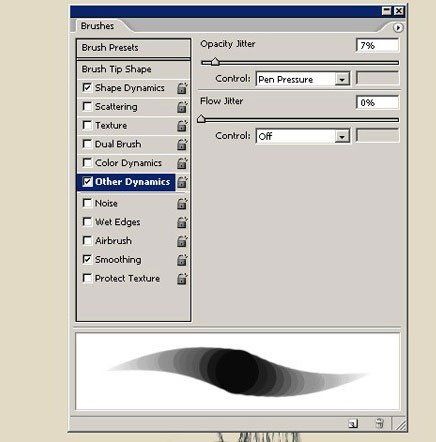Click the lock icon beside Texture

coord(182,126)
